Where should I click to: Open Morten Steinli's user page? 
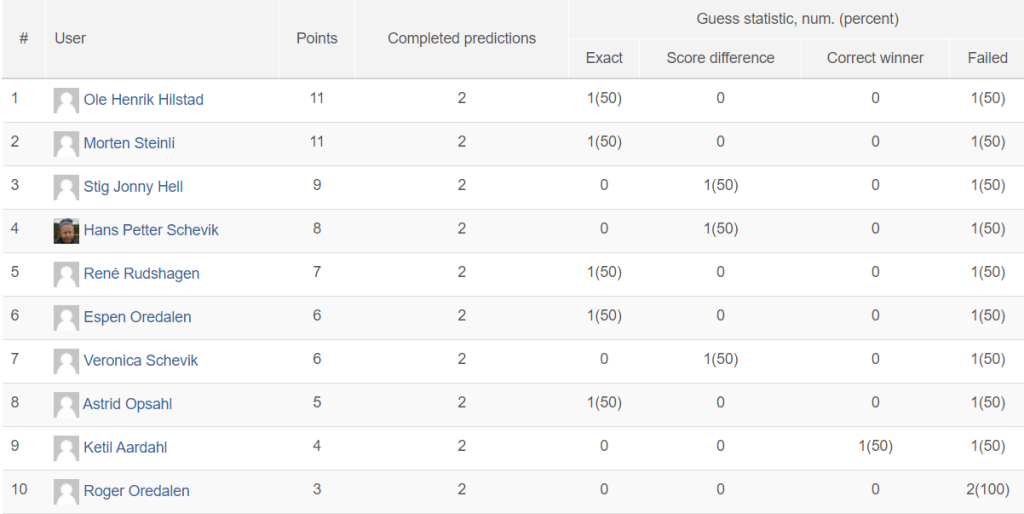[x=129, y=143]
